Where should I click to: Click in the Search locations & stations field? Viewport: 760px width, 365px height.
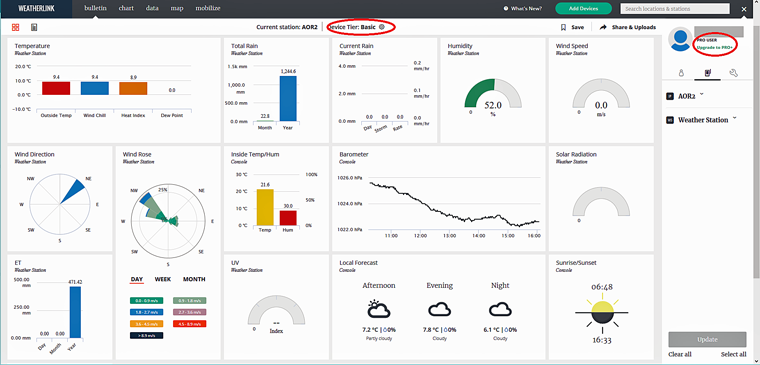tap(675, 9)
